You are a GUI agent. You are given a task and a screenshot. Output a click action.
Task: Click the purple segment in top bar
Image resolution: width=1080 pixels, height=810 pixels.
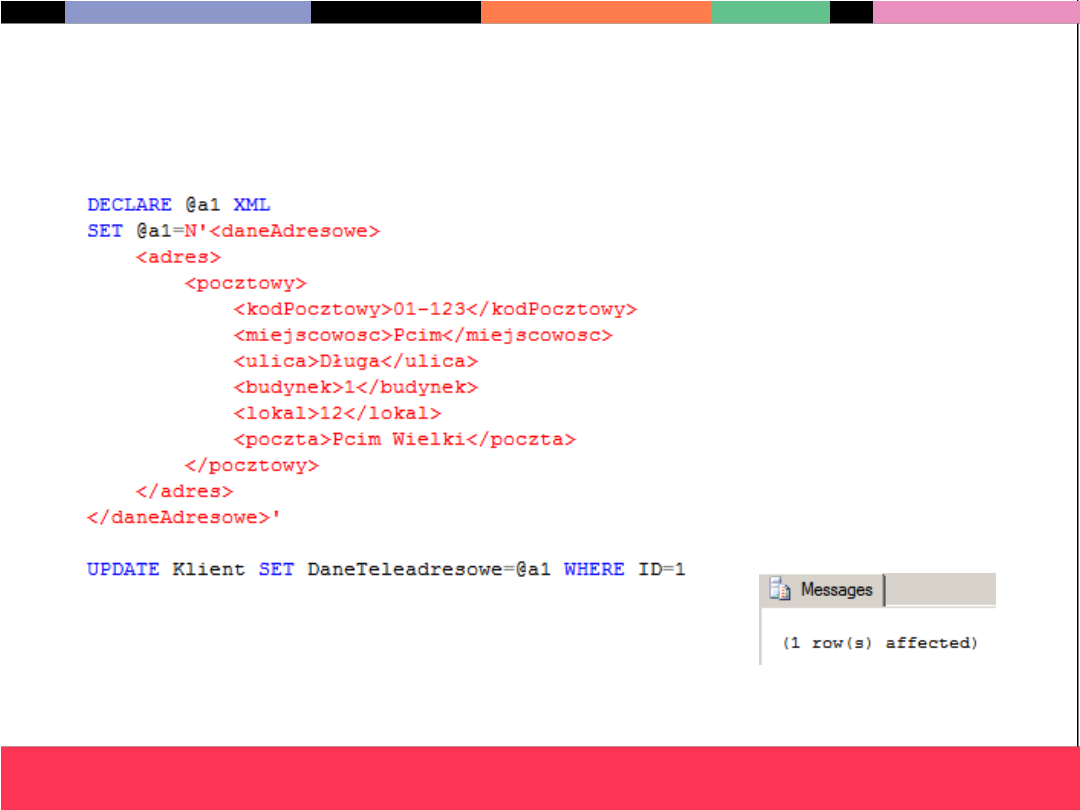pos(188,12)
